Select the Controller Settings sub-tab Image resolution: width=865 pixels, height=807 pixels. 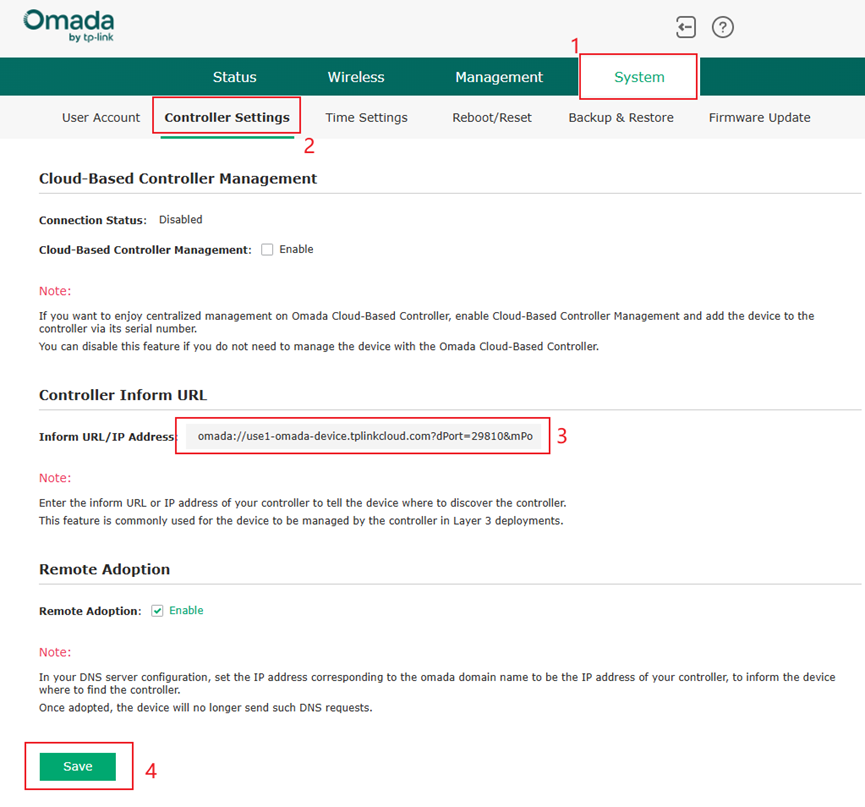(x=227, y=118)
